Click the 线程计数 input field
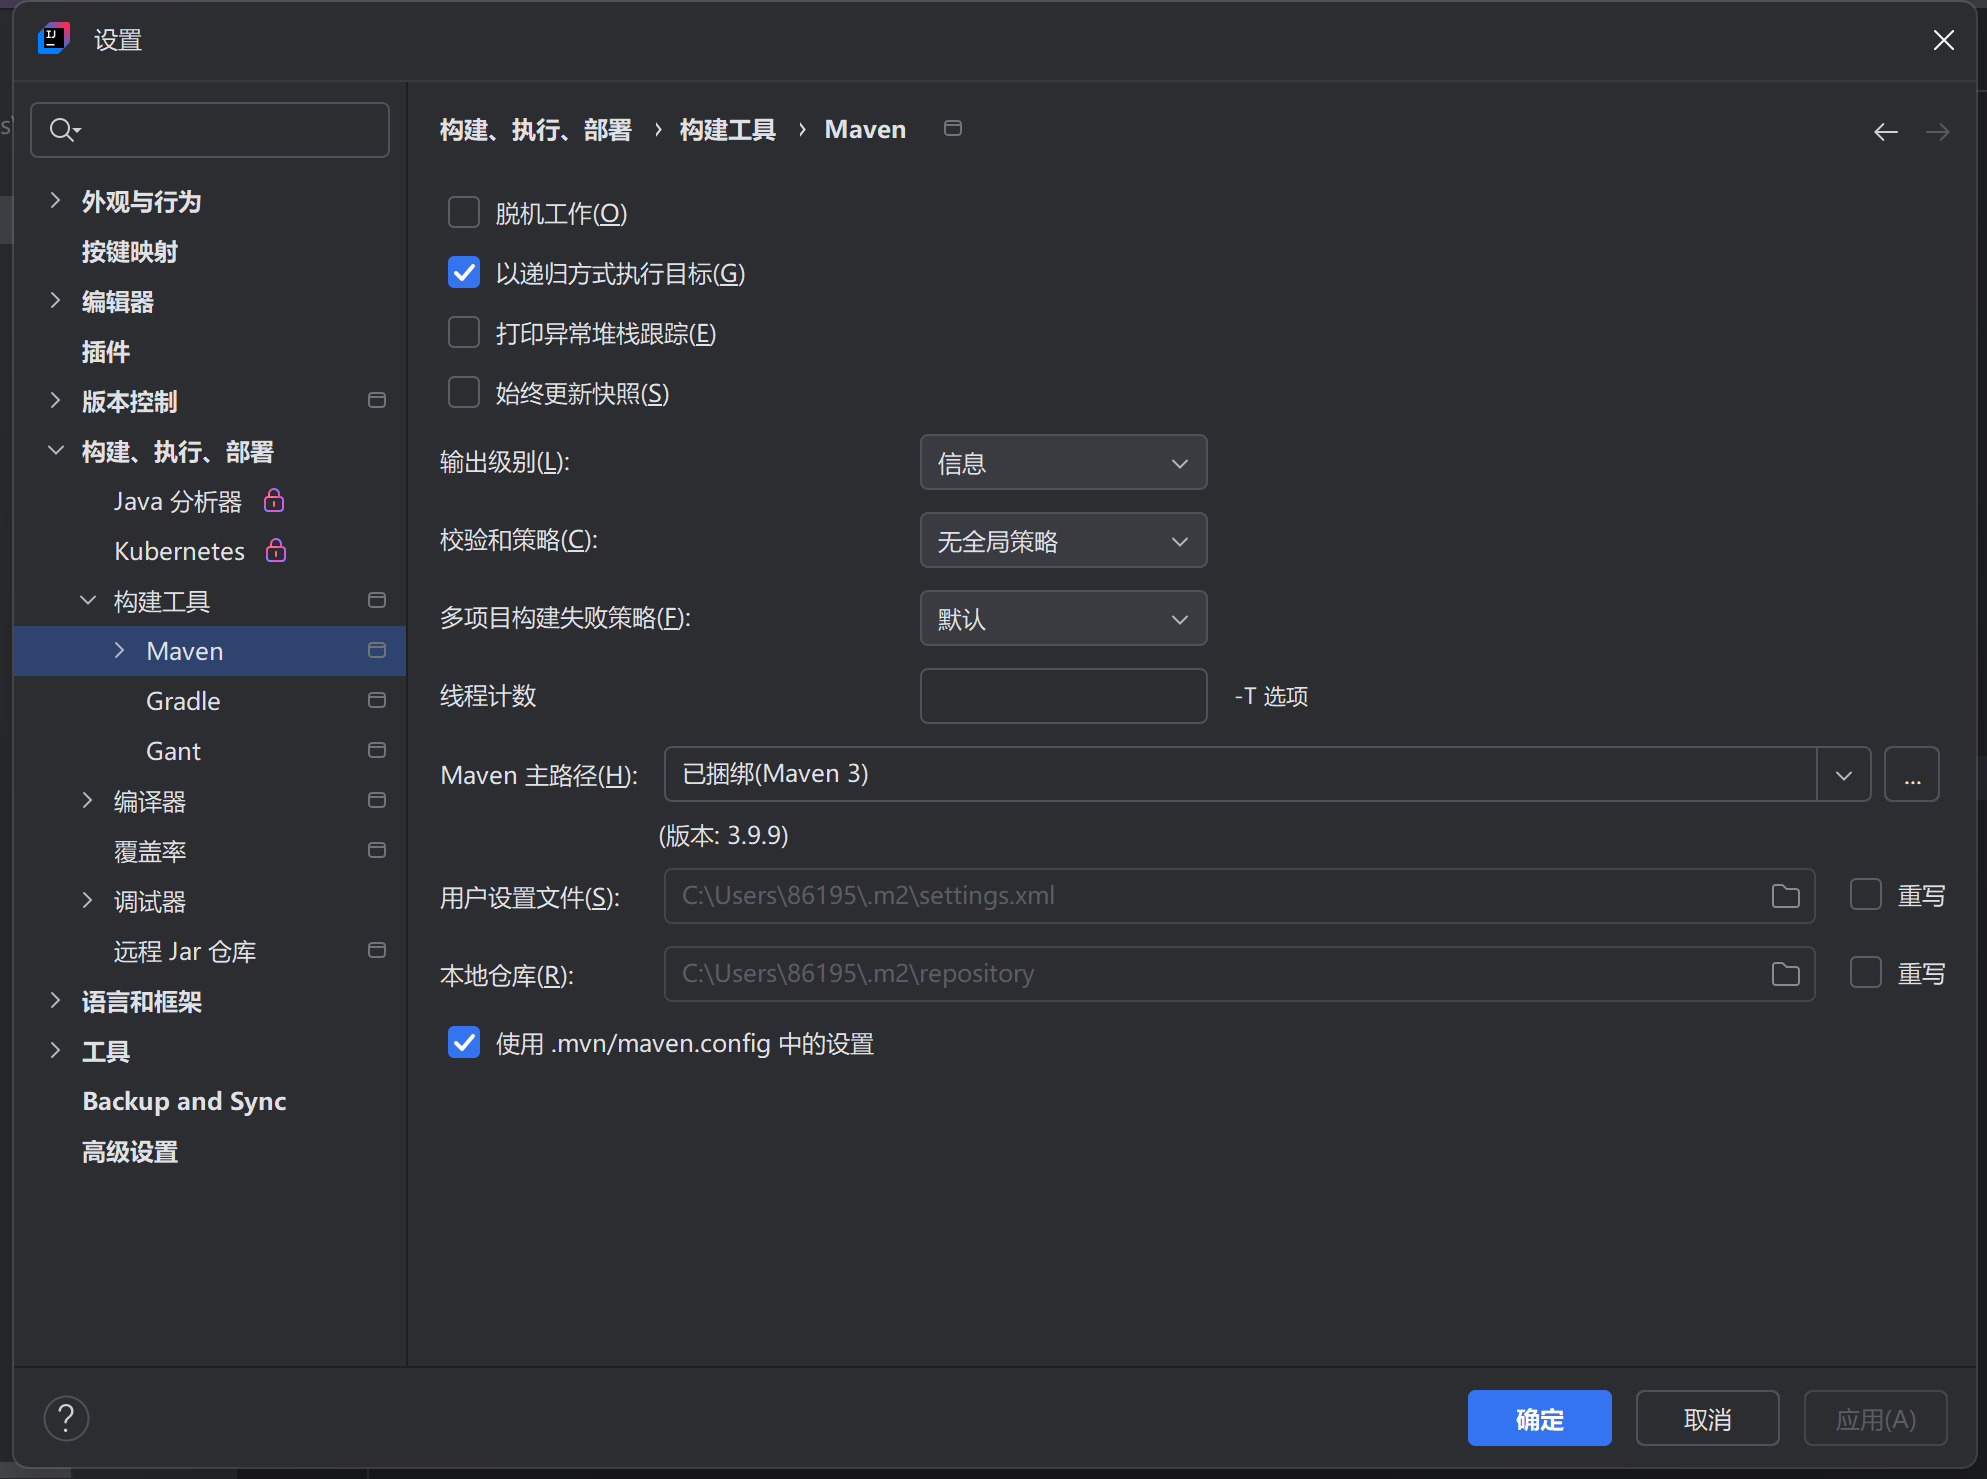The height and width of the screenshot is (1479, 1987). 1063,696
